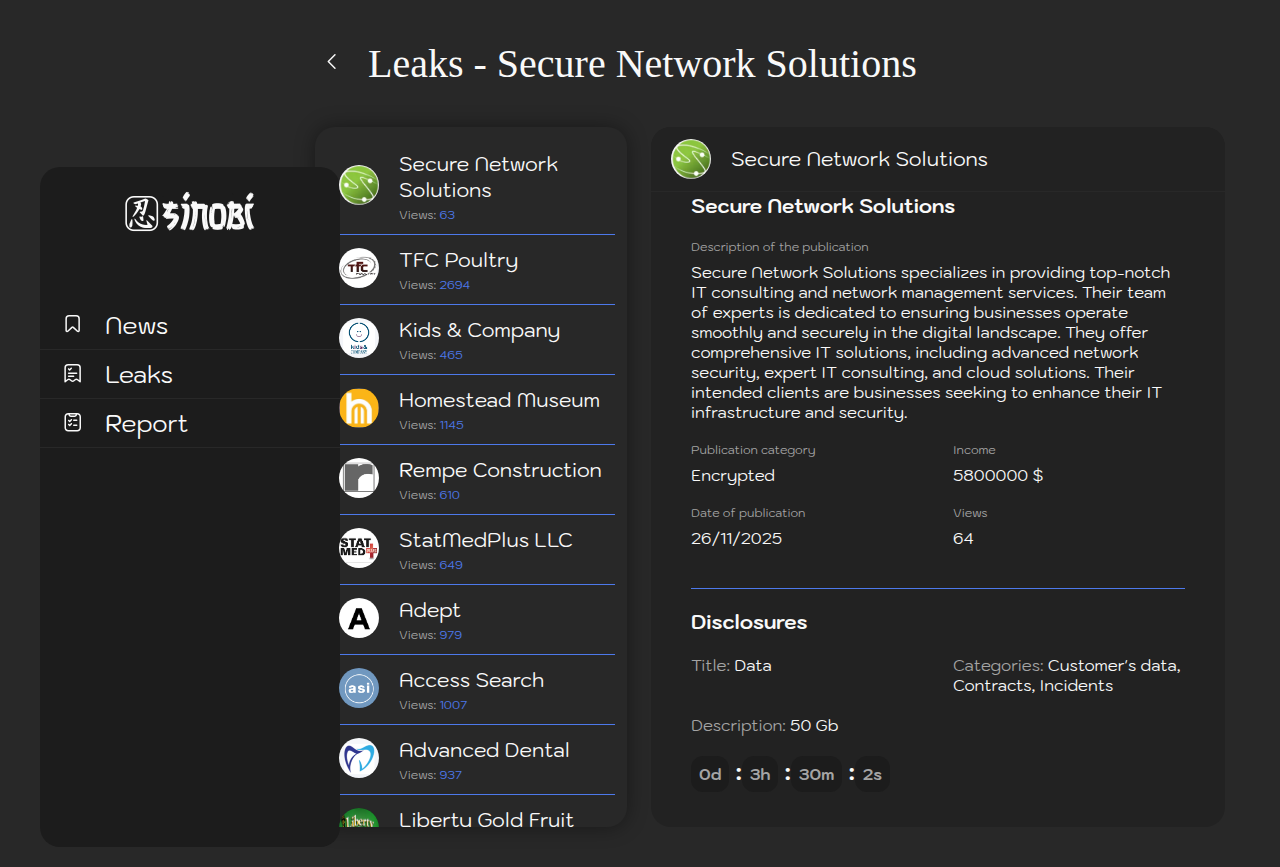Open the Libertu Gold Fruit entry

pyautogui.click(x=486, y=819)
